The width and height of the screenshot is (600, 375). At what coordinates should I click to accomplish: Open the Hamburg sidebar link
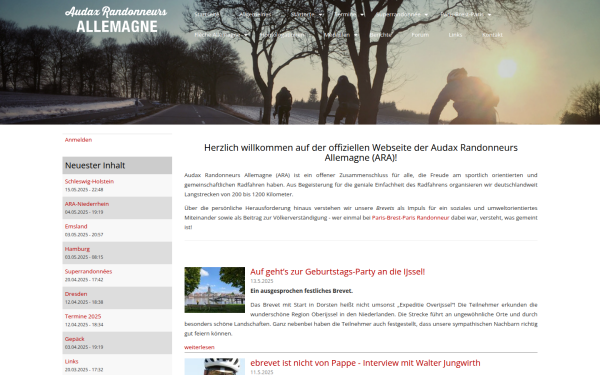coord(77,249)
